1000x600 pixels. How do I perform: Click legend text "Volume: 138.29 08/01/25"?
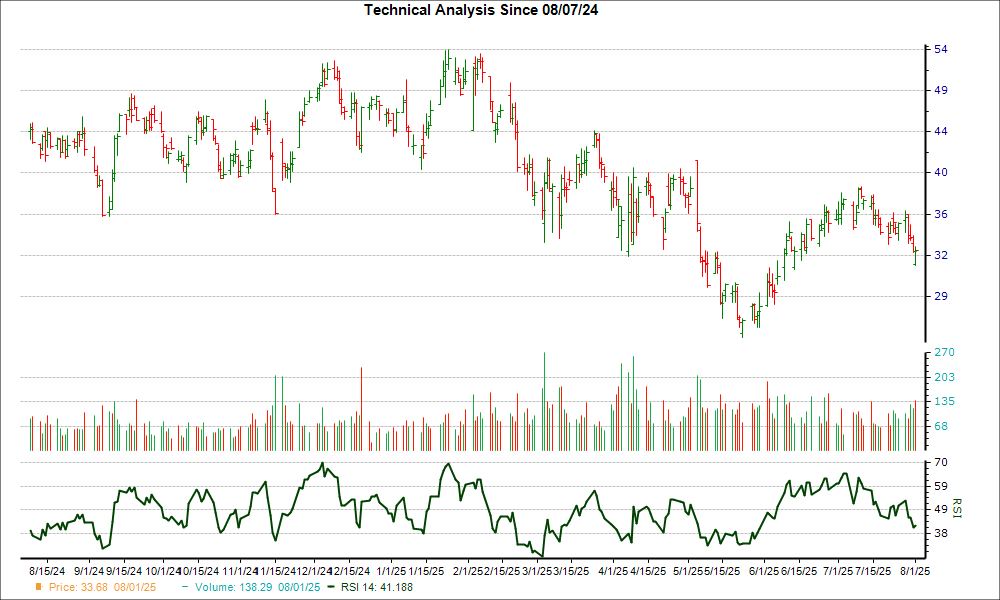[x=258, y=587]
